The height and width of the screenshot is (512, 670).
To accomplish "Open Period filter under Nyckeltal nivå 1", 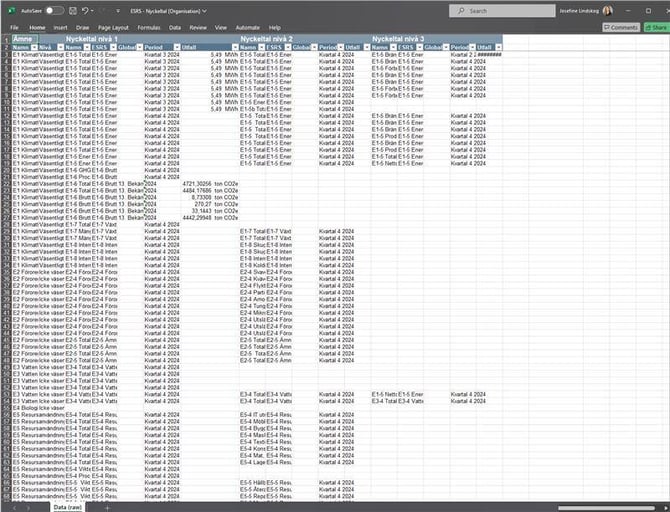I will coord(177,47).
